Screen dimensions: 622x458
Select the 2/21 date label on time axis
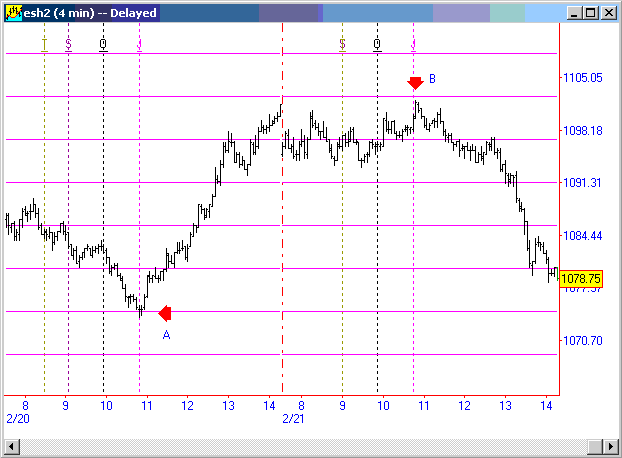point(293,419)
